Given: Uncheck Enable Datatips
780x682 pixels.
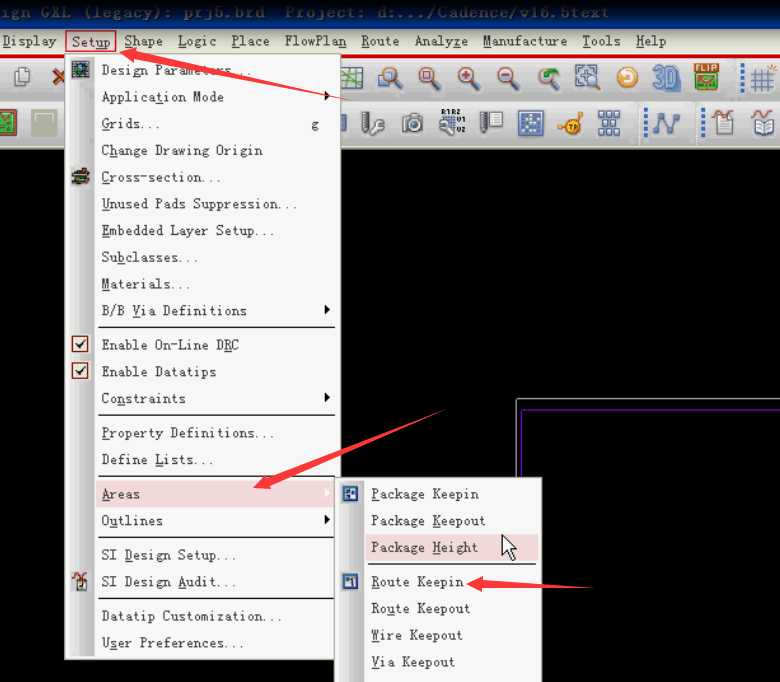Looking at the screenshot, I should tap(80, 371).
